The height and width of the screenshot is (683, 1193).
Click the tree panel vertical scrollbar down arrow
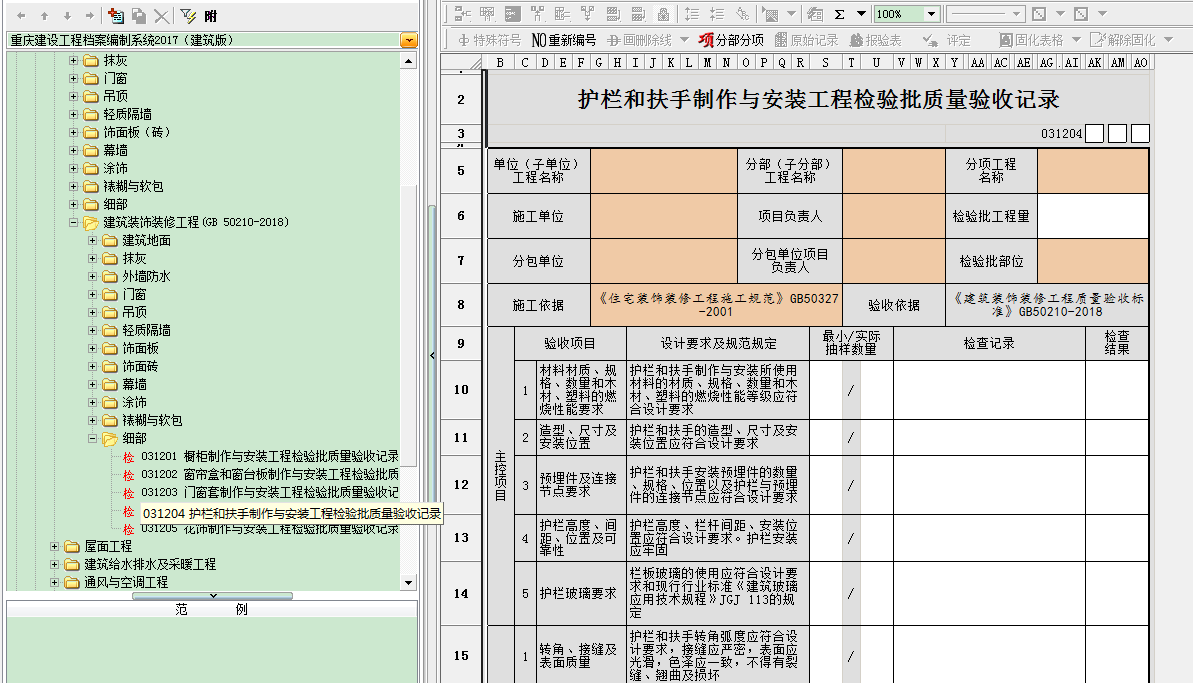(x=408, y=582)
